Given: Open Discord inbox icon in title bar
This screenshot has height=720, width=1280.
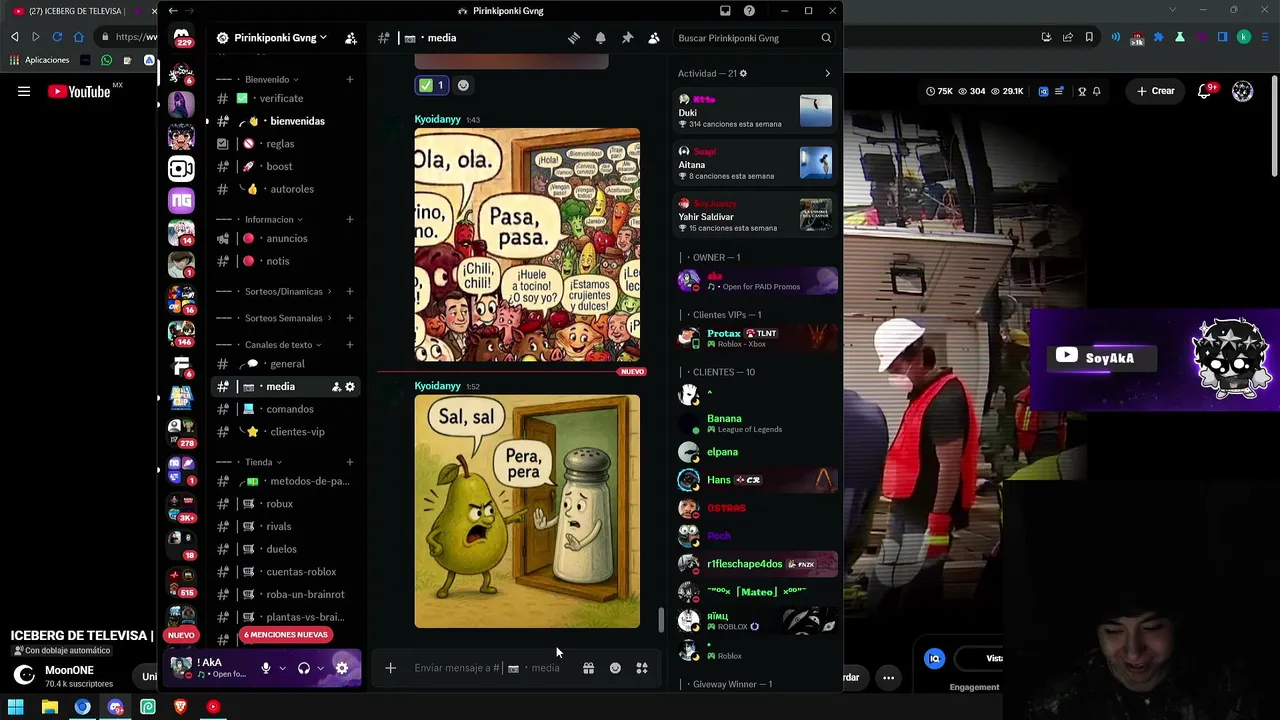Looking at the screenshot, I should [x=725, y=11].
